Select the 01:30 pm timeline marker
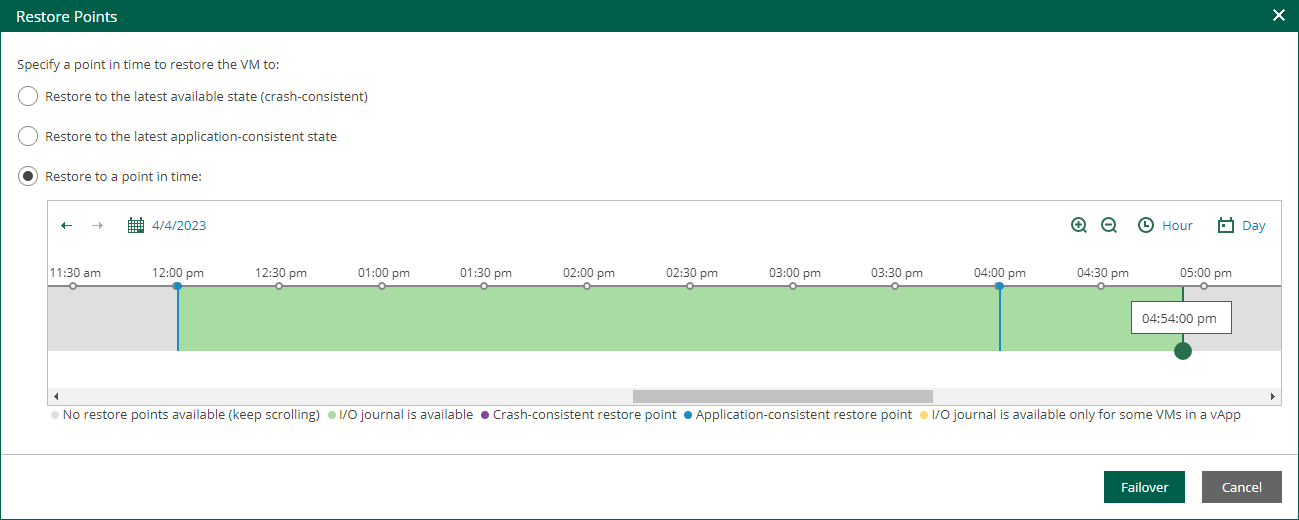The height and width of the screenshot is (520, 1299). pyautogui.click(x=484, y=286)
